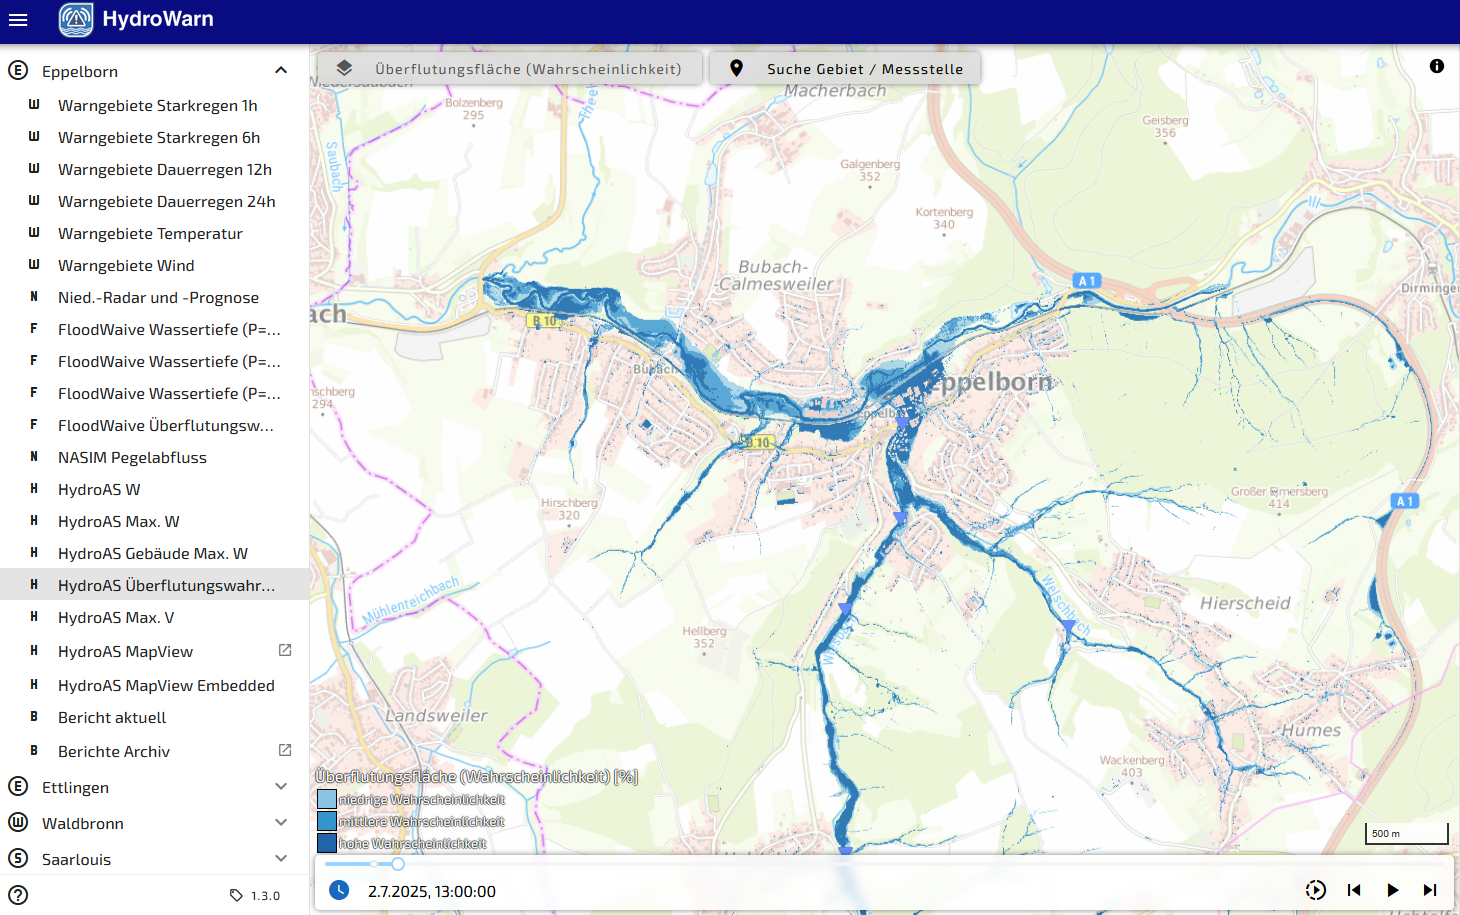Viewport: 1460px width, 915px height.
Task: Click Suche Gebiet / Messstelle button
Action: click(x=845, y=69)
